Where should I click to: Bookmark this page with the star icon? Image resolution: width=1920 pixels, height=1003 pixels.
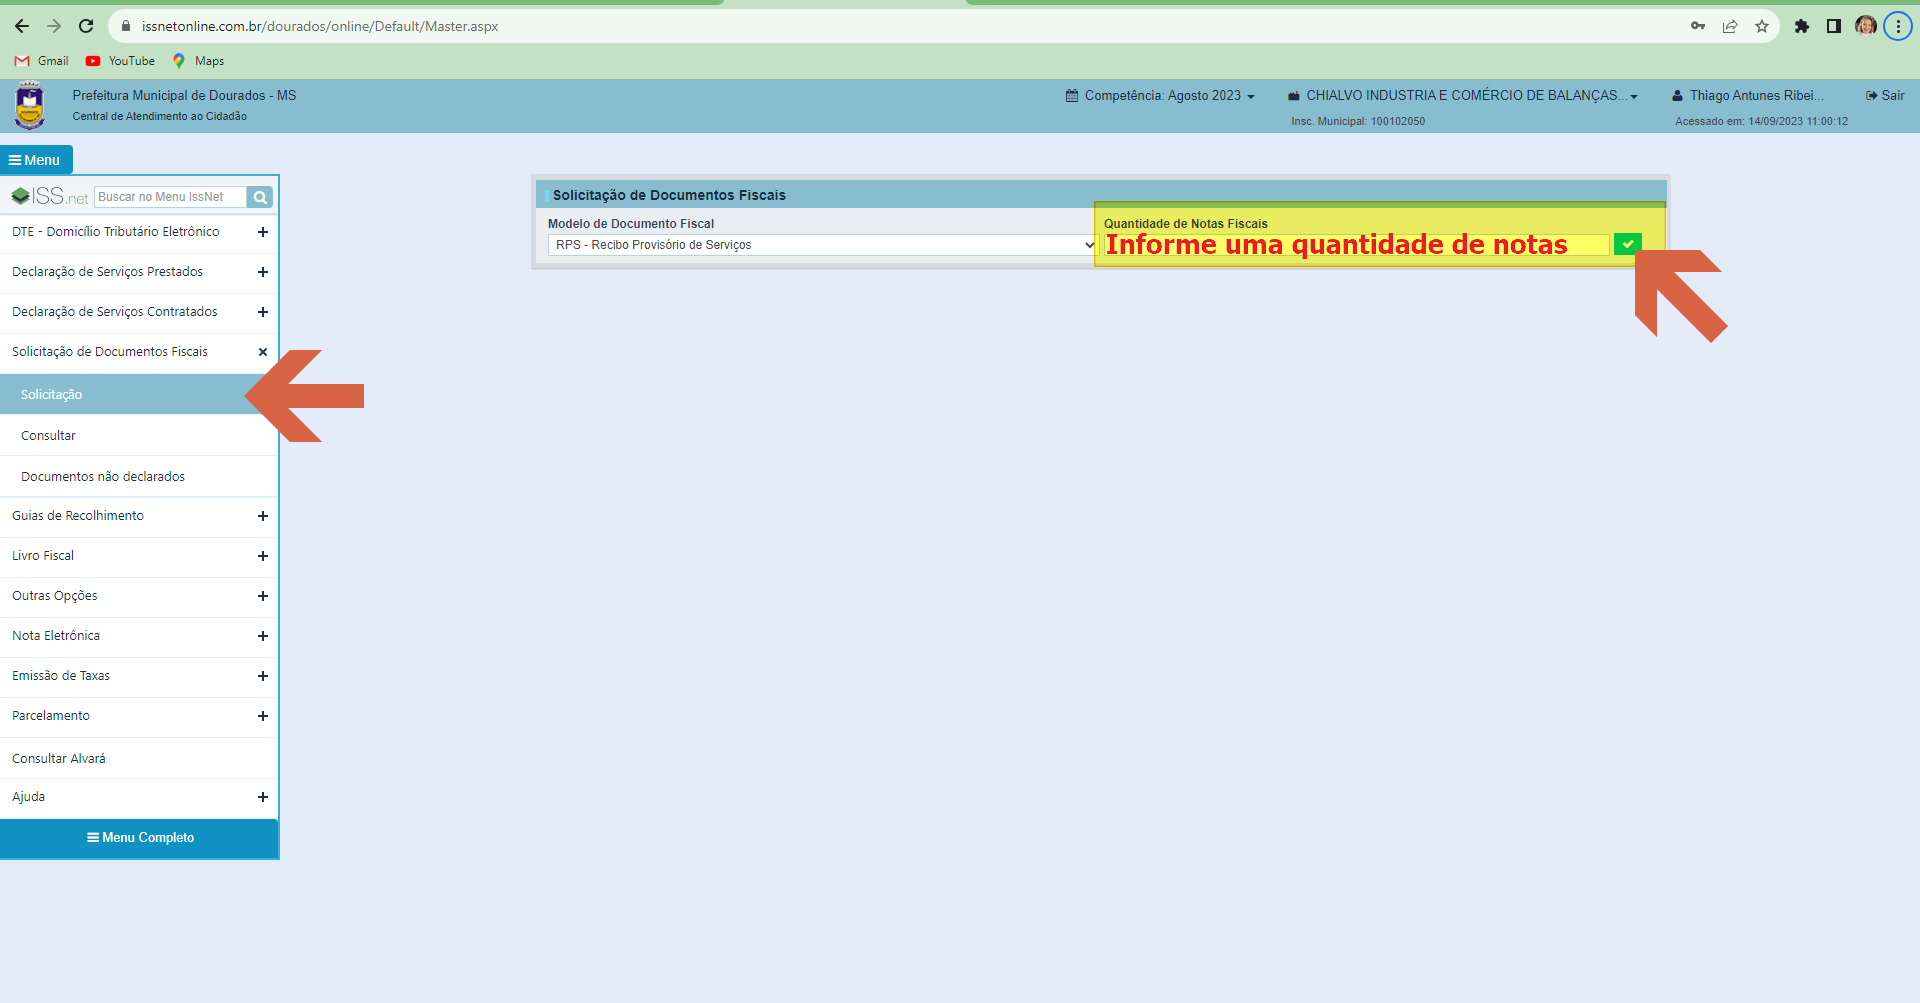coord(1762,26)
